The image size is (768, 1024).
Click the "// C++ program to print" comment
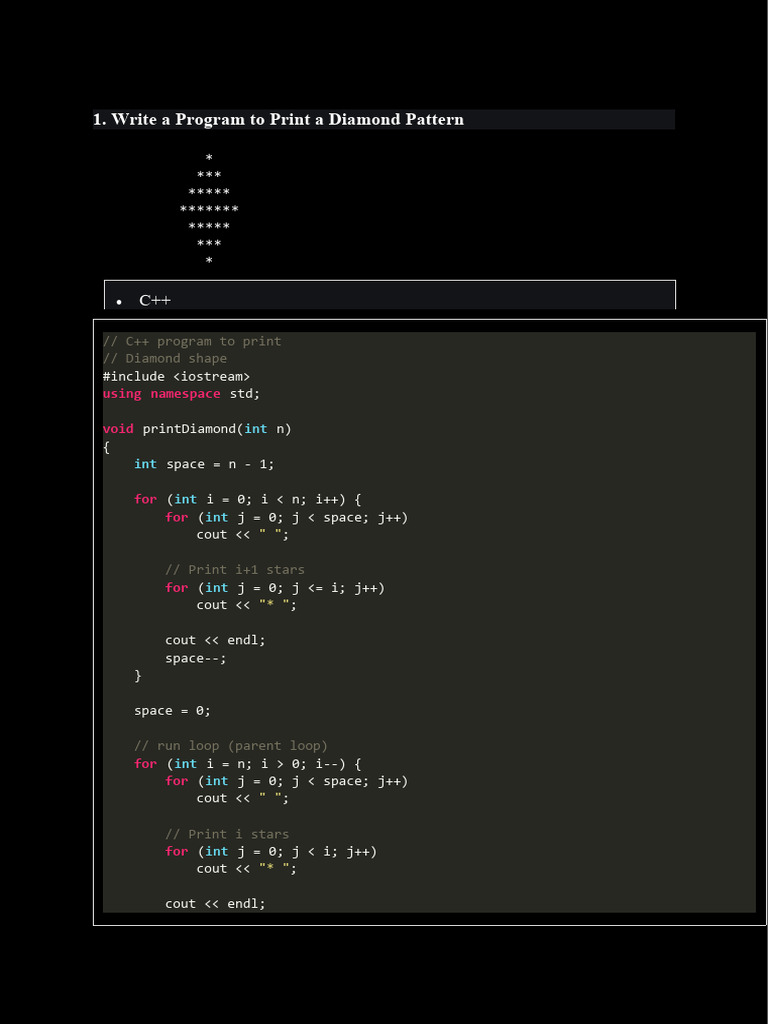[x=192, y=341]
